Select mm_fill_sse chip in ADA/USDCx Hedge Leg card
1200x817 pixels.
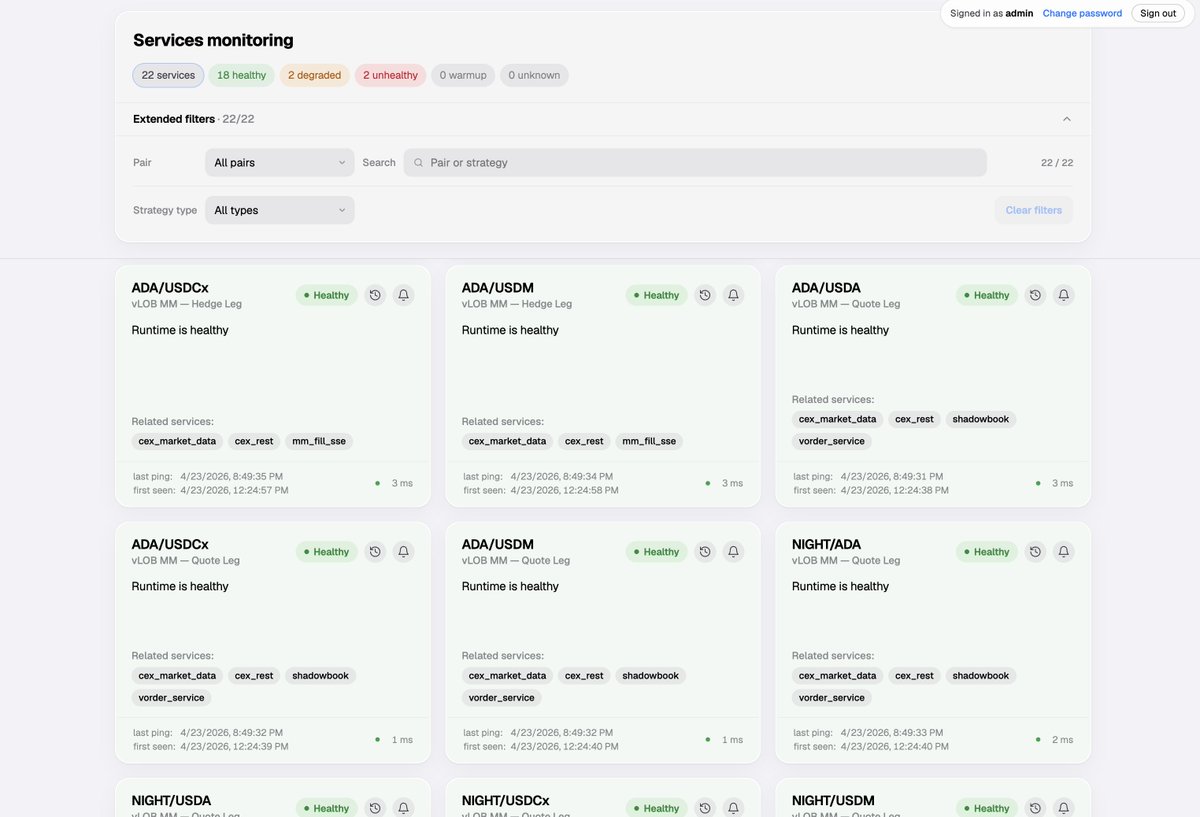click(x=319, y=441)
